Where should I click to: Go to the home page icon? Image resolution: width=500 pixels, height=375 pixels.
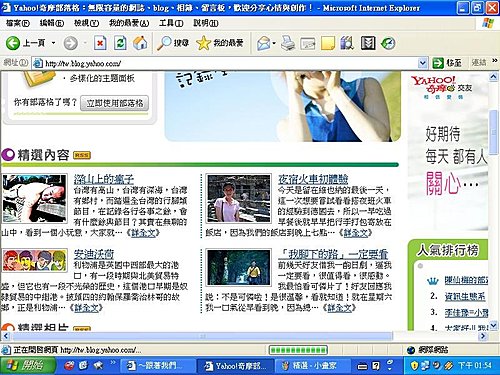[140, 43]
